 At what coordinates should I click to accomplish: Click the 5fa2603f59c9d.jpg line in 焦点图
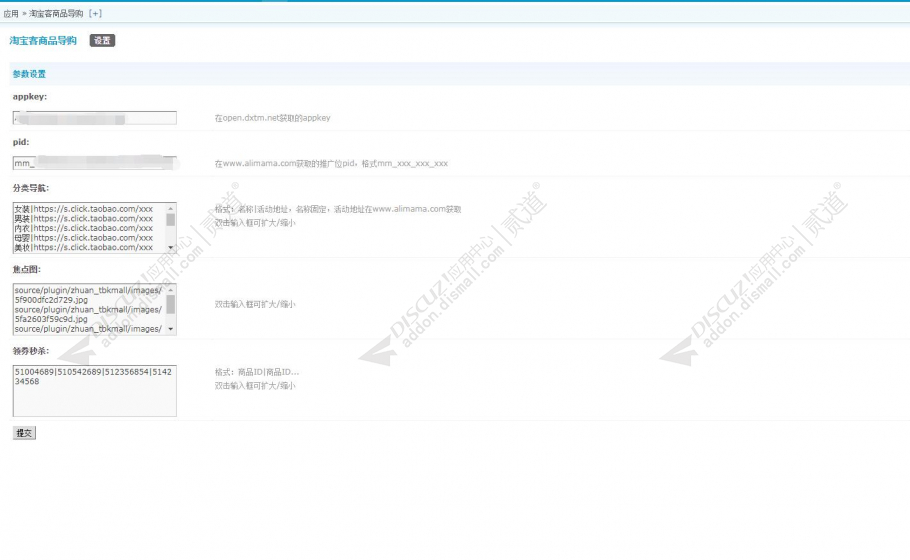point(52,319)
